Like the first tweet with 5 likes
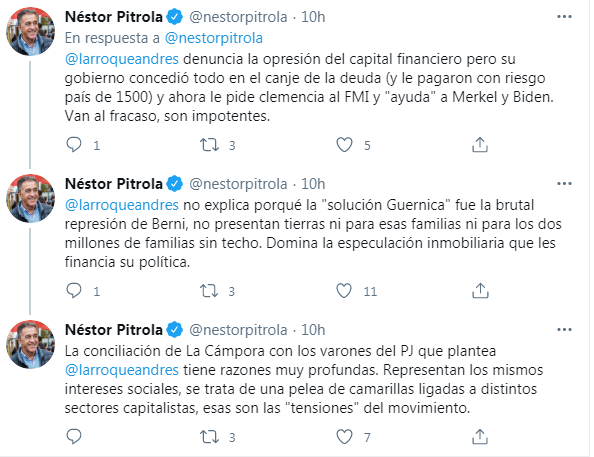 tap(344, 145)
